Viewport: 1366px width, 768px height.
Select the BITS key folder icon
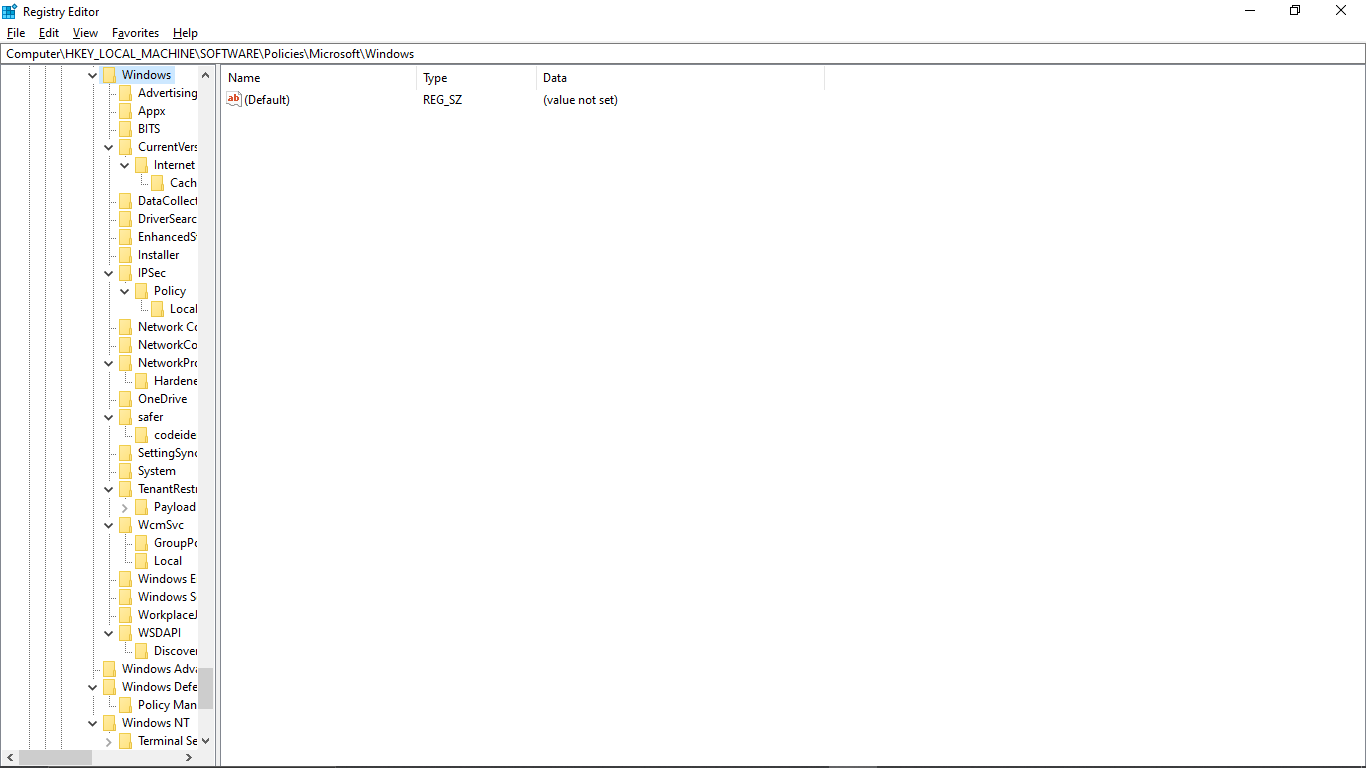(125, 129)
